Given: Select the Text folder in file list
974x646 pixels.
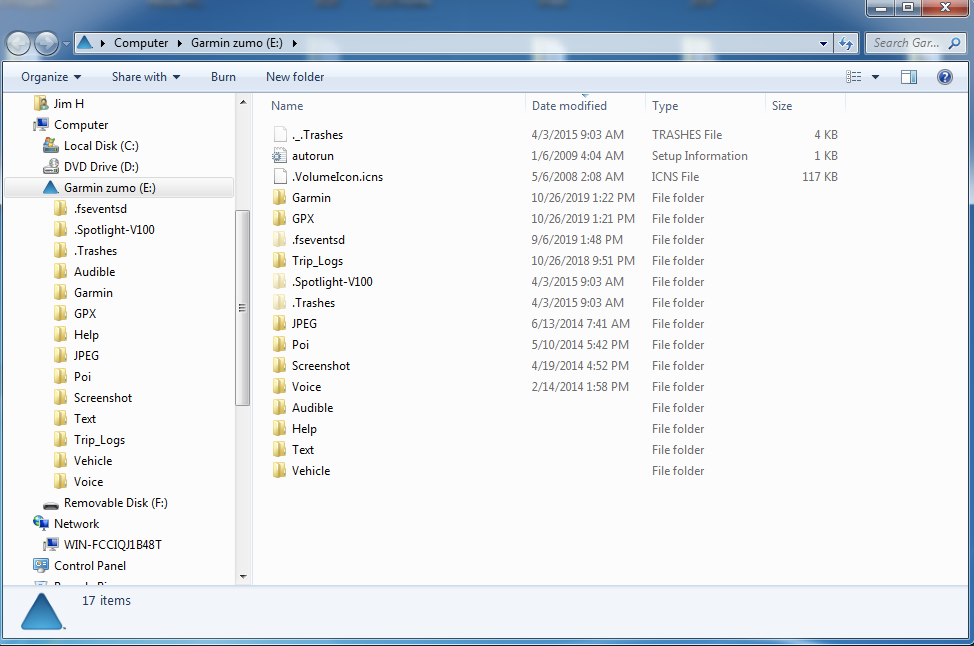Looking at the screenshot, I should click(293, 450).
